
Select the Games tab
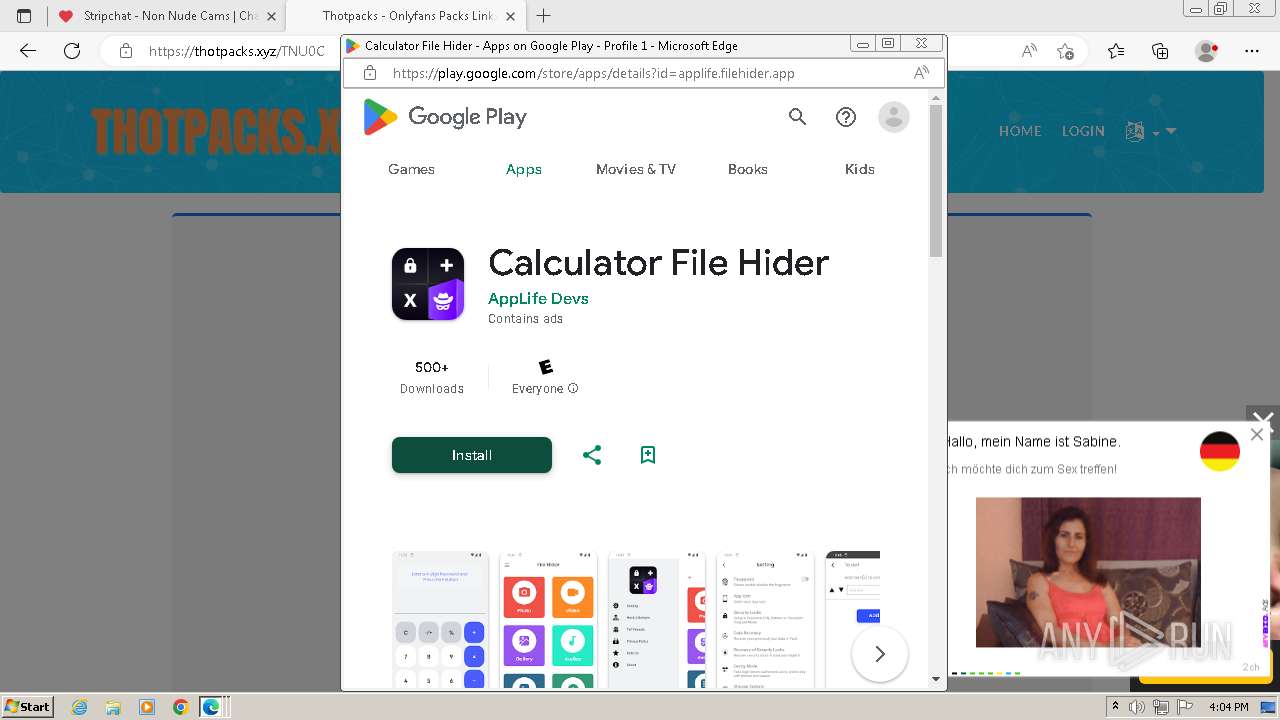click(411, 169)
